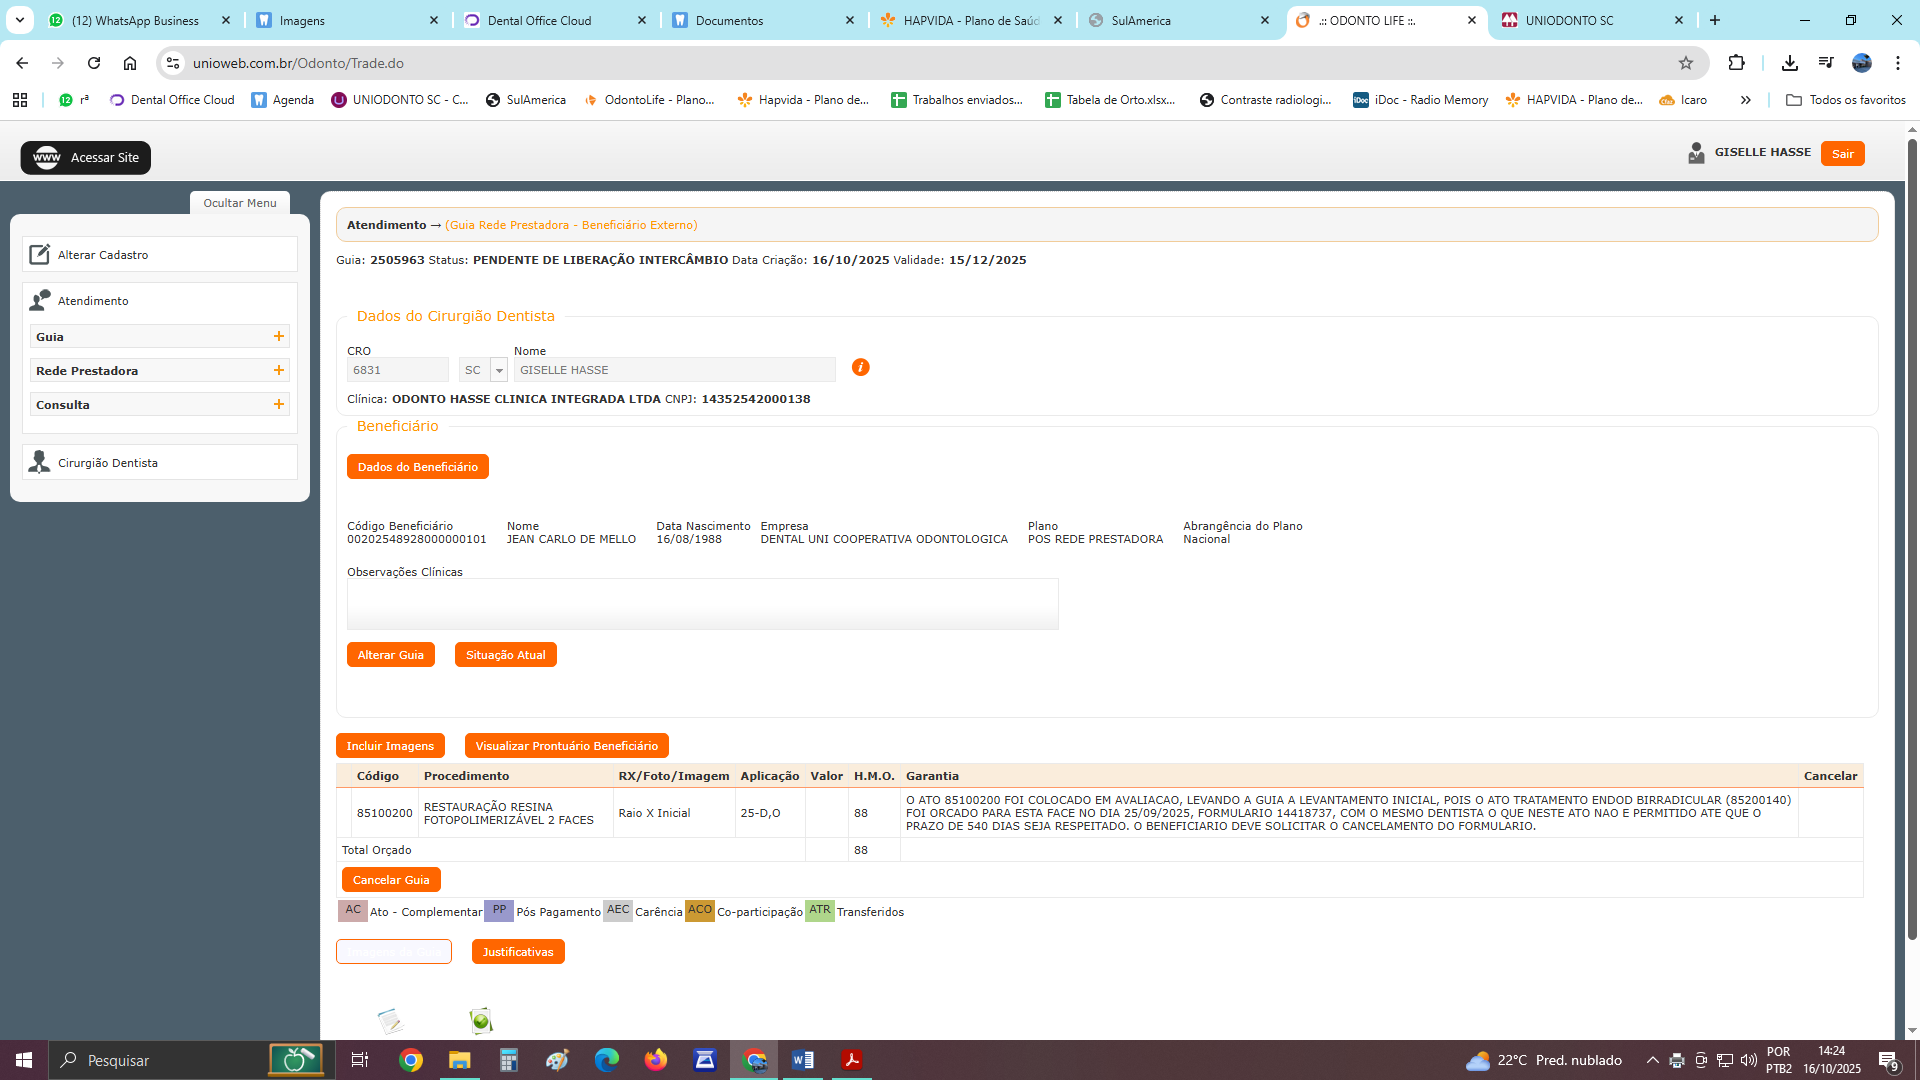Click the ACO Co-participação color legend
The width and height of the screenshot is (1920, 1080).
point(700,911)
